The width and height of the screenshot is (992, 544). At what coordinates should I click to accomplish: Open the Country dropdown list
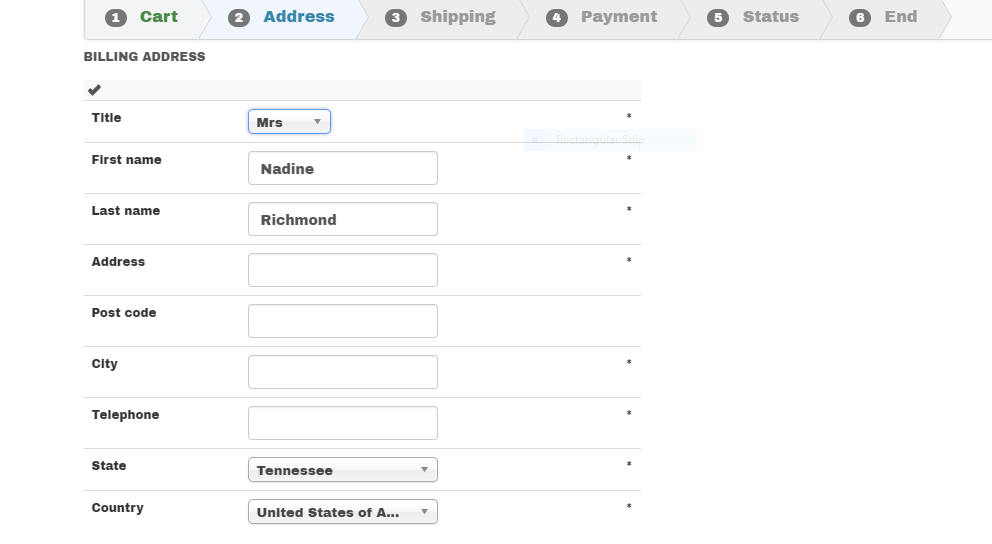tap(342, 512)
